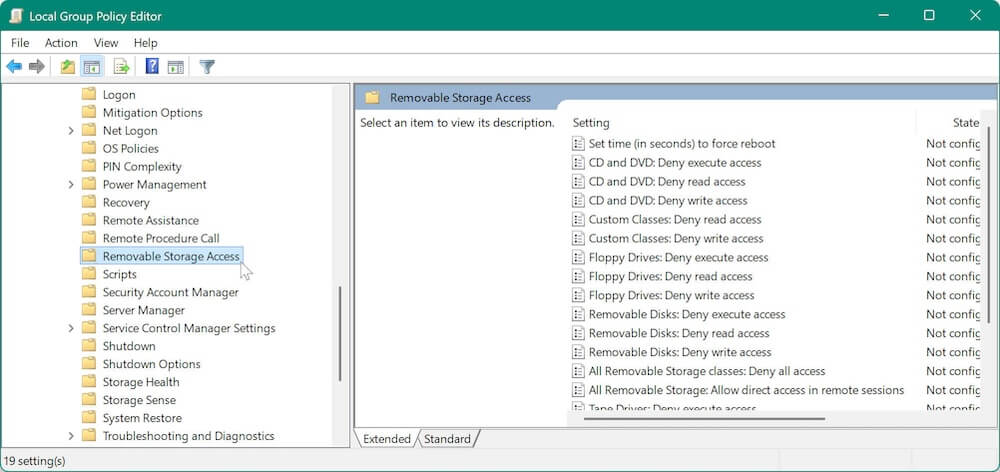This screenshot has height=472, width=1000.
Task: Click the Back arrow toolbar icon
Action: tap(14, 67)
